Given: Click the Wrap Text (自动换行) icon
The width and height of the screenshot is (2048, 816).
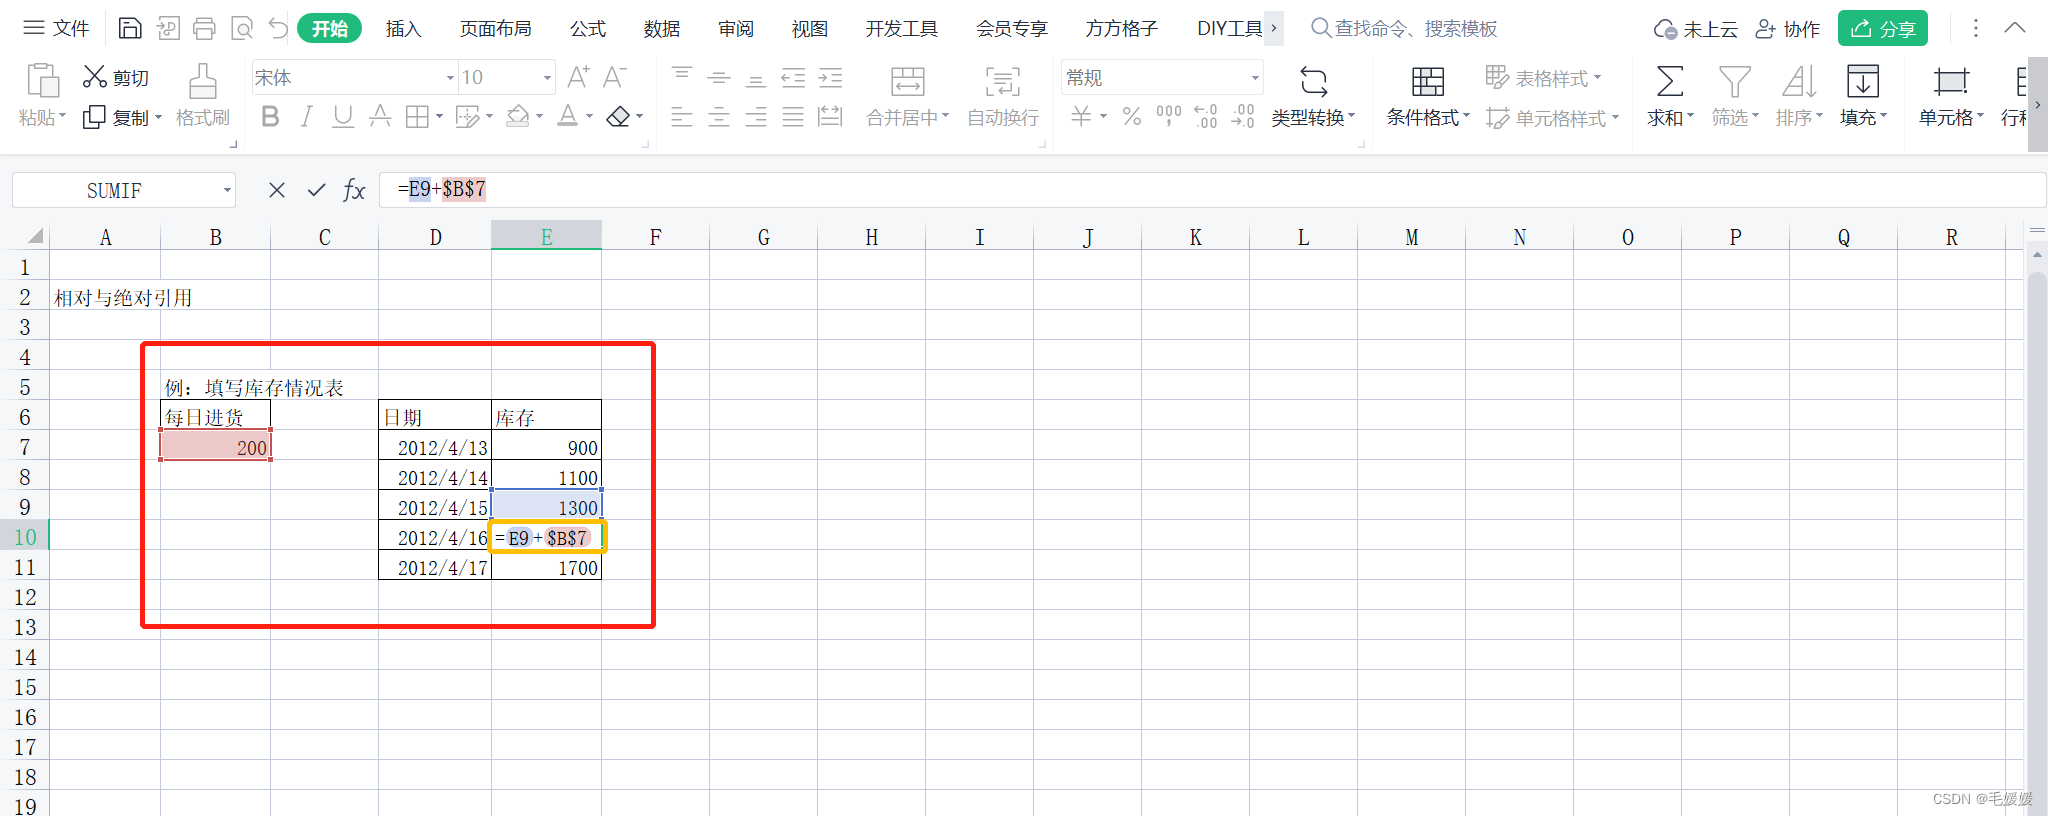Looking at the screenshot, I should tap(1003, 81).
